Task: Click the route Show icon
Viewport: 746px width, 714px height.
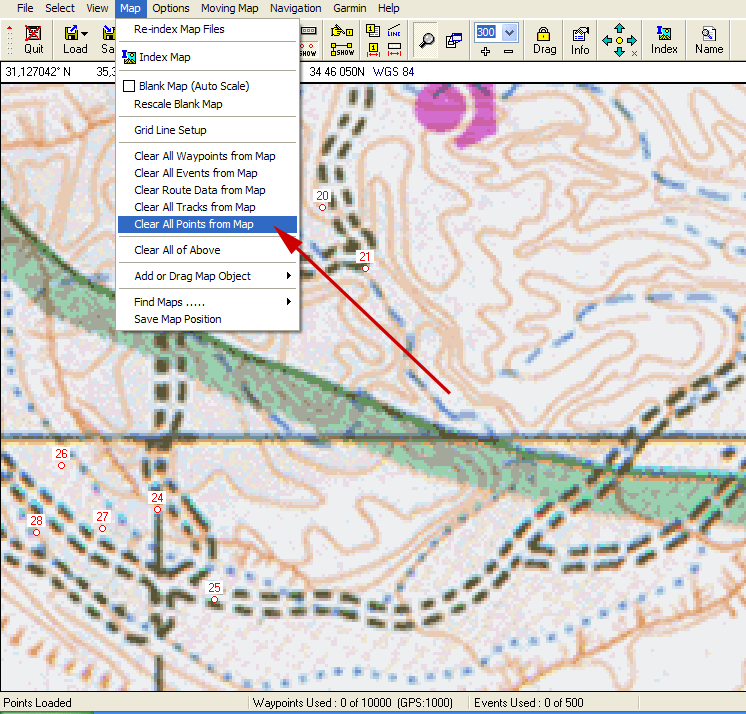Action: pyautogui.click(x=342, y=49)
